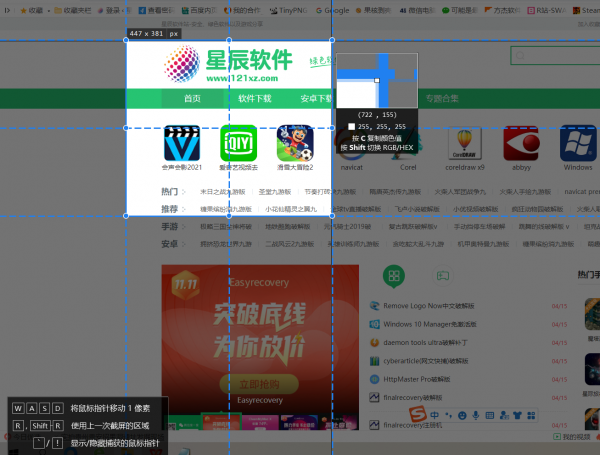
Task: Open the green iQIYI app icon
Action: tap(238, 143)
